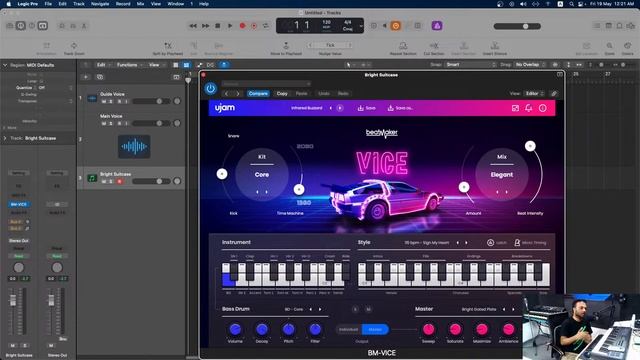
Task: Click the Bass Drum Pitch knob
Action: [x=288, y=329]
